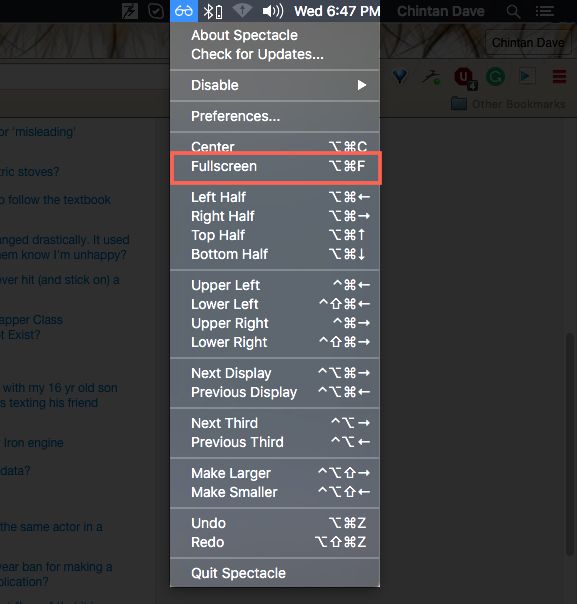Select About Spectacle

275,35
